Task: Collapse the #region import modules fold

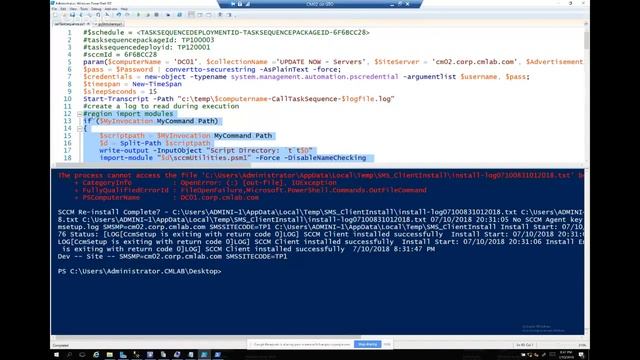Action: point(80,114)
